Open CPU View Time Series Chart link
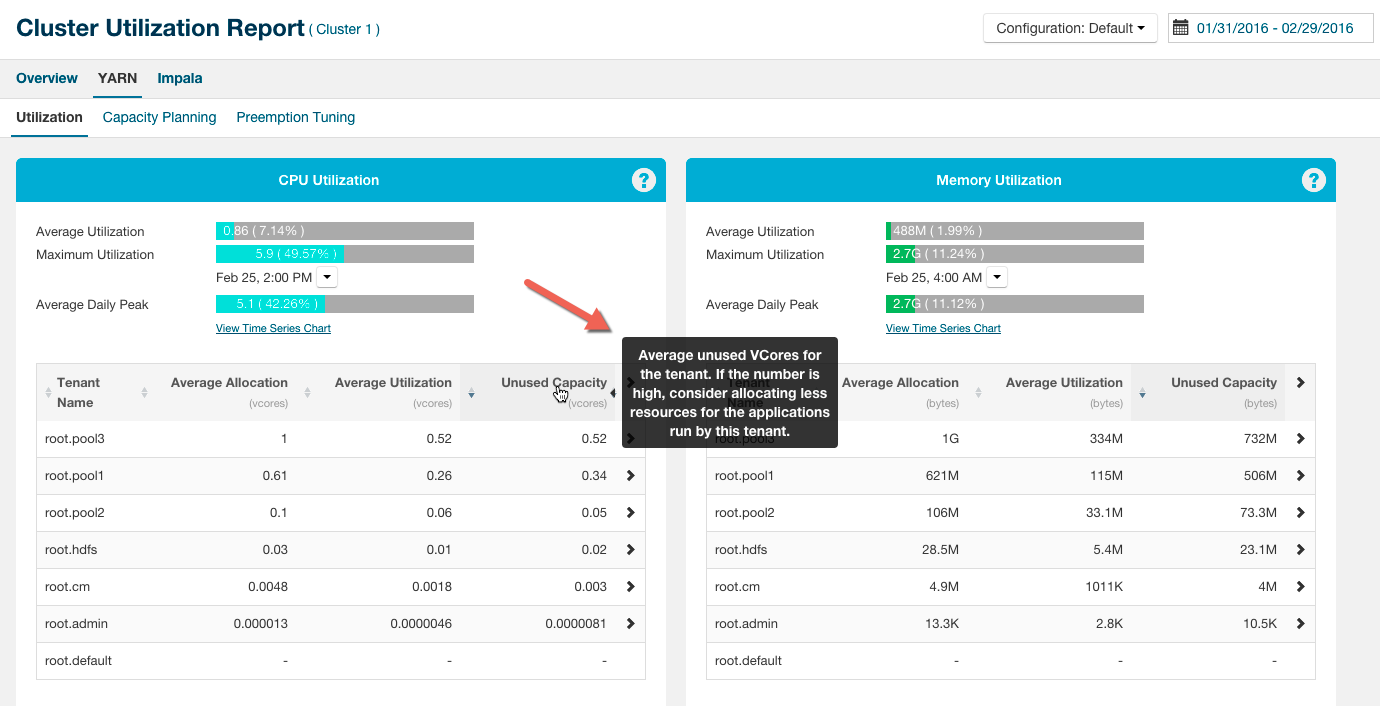1380x706 pixels. [273, 328]
